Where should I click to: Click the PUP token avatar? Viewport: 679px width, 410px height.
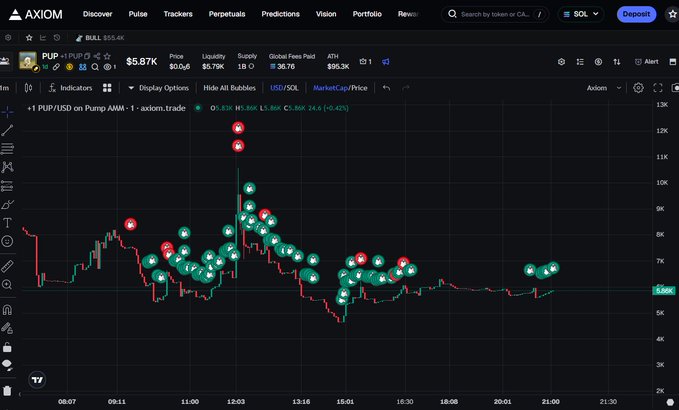[28, 61]
